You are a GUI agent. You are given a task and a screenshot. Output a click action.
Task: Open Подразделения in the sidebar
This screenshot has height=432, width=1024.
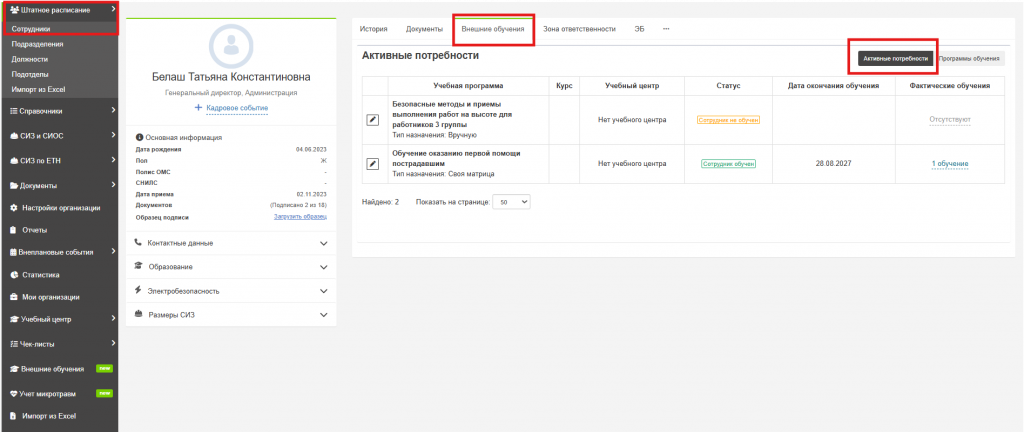(38, 44)
